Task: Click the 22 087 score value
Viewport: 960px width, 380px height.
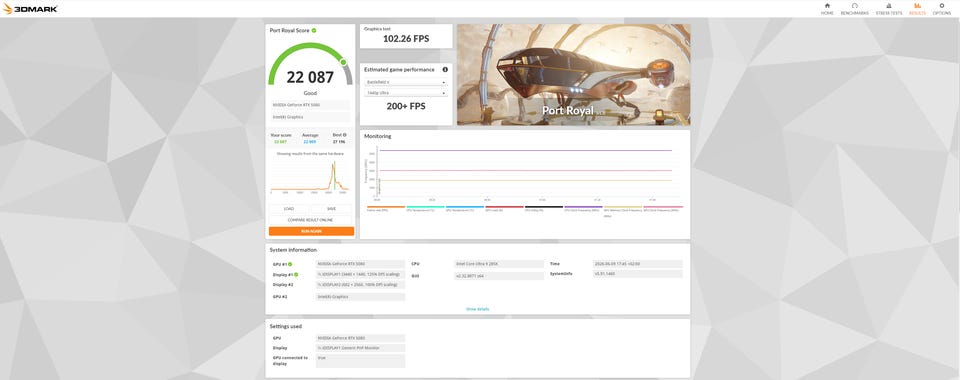Action: (x=310, y=77)
